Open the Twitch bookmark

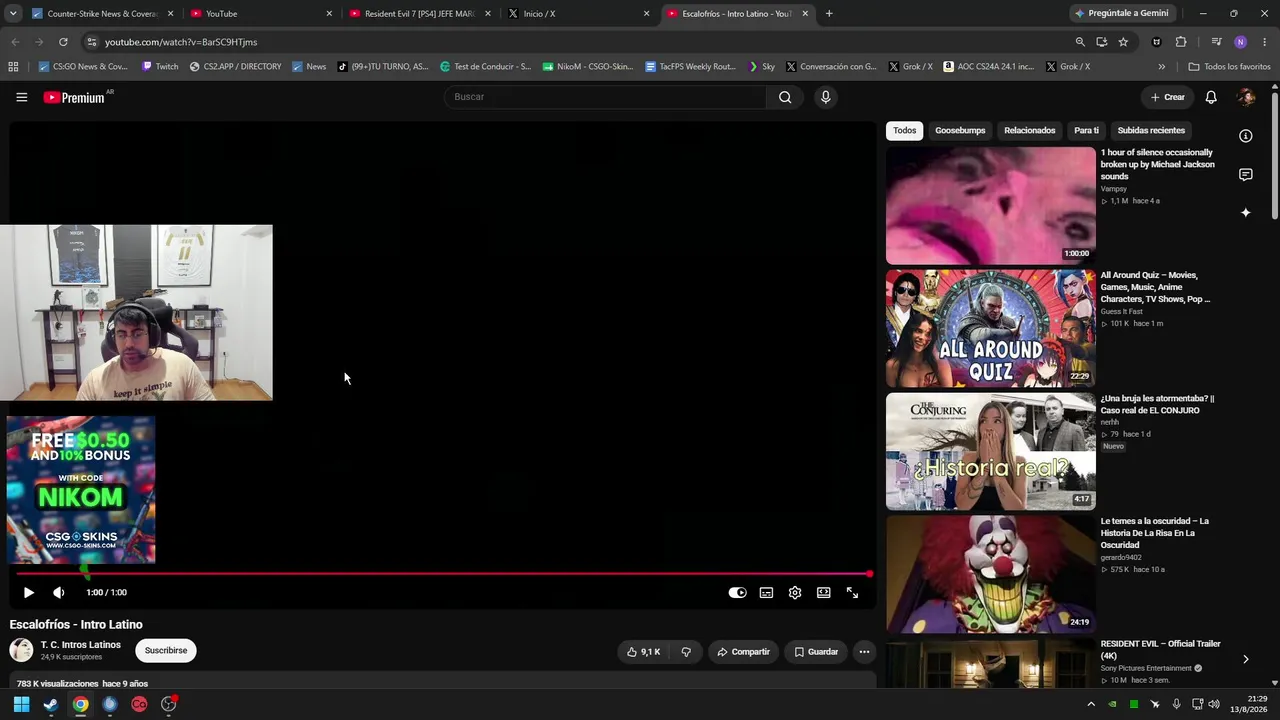(160, 67)
